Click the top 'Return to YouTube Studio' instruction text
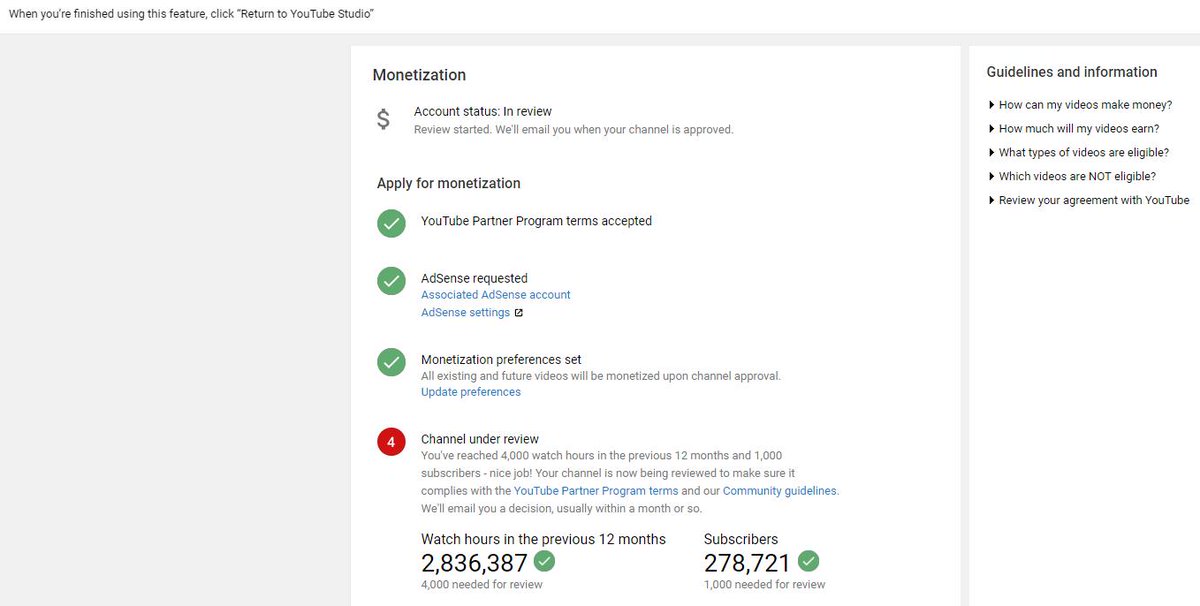This screenshot has width=1200, height=606. pyautogui.click(x=192, y=15)
